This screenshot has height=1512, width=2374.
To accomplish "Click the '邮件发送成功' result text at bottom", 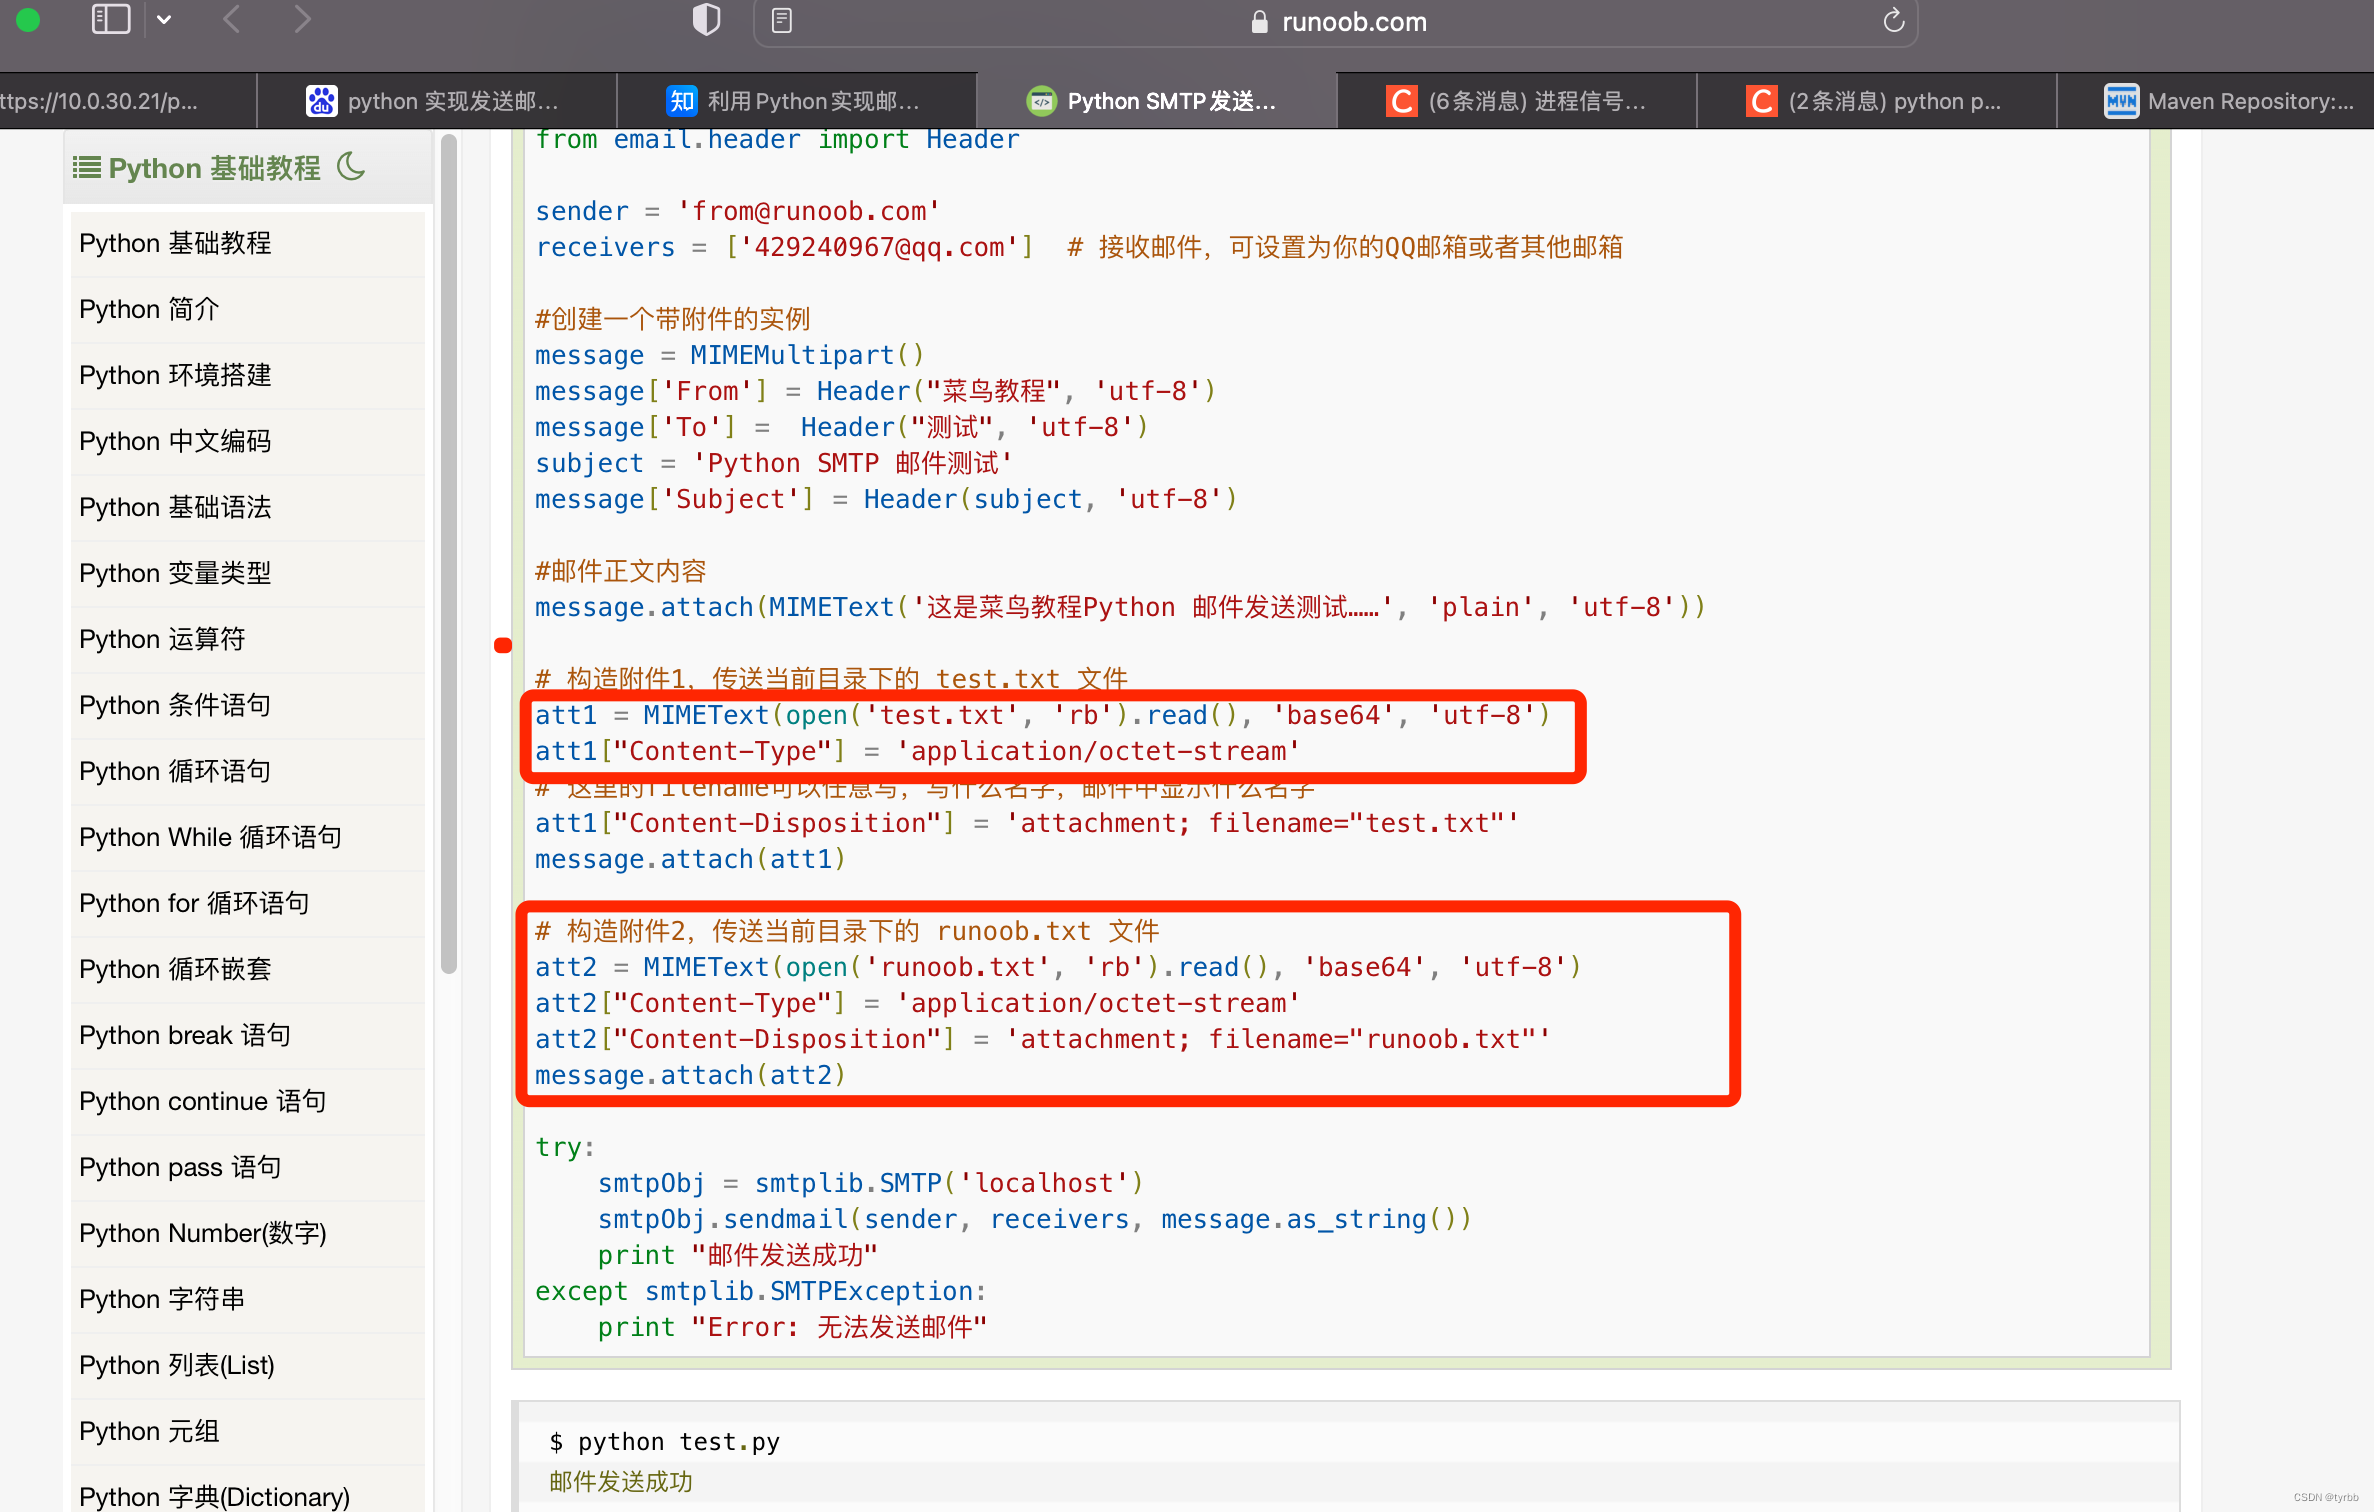I will coord(620,1481).
